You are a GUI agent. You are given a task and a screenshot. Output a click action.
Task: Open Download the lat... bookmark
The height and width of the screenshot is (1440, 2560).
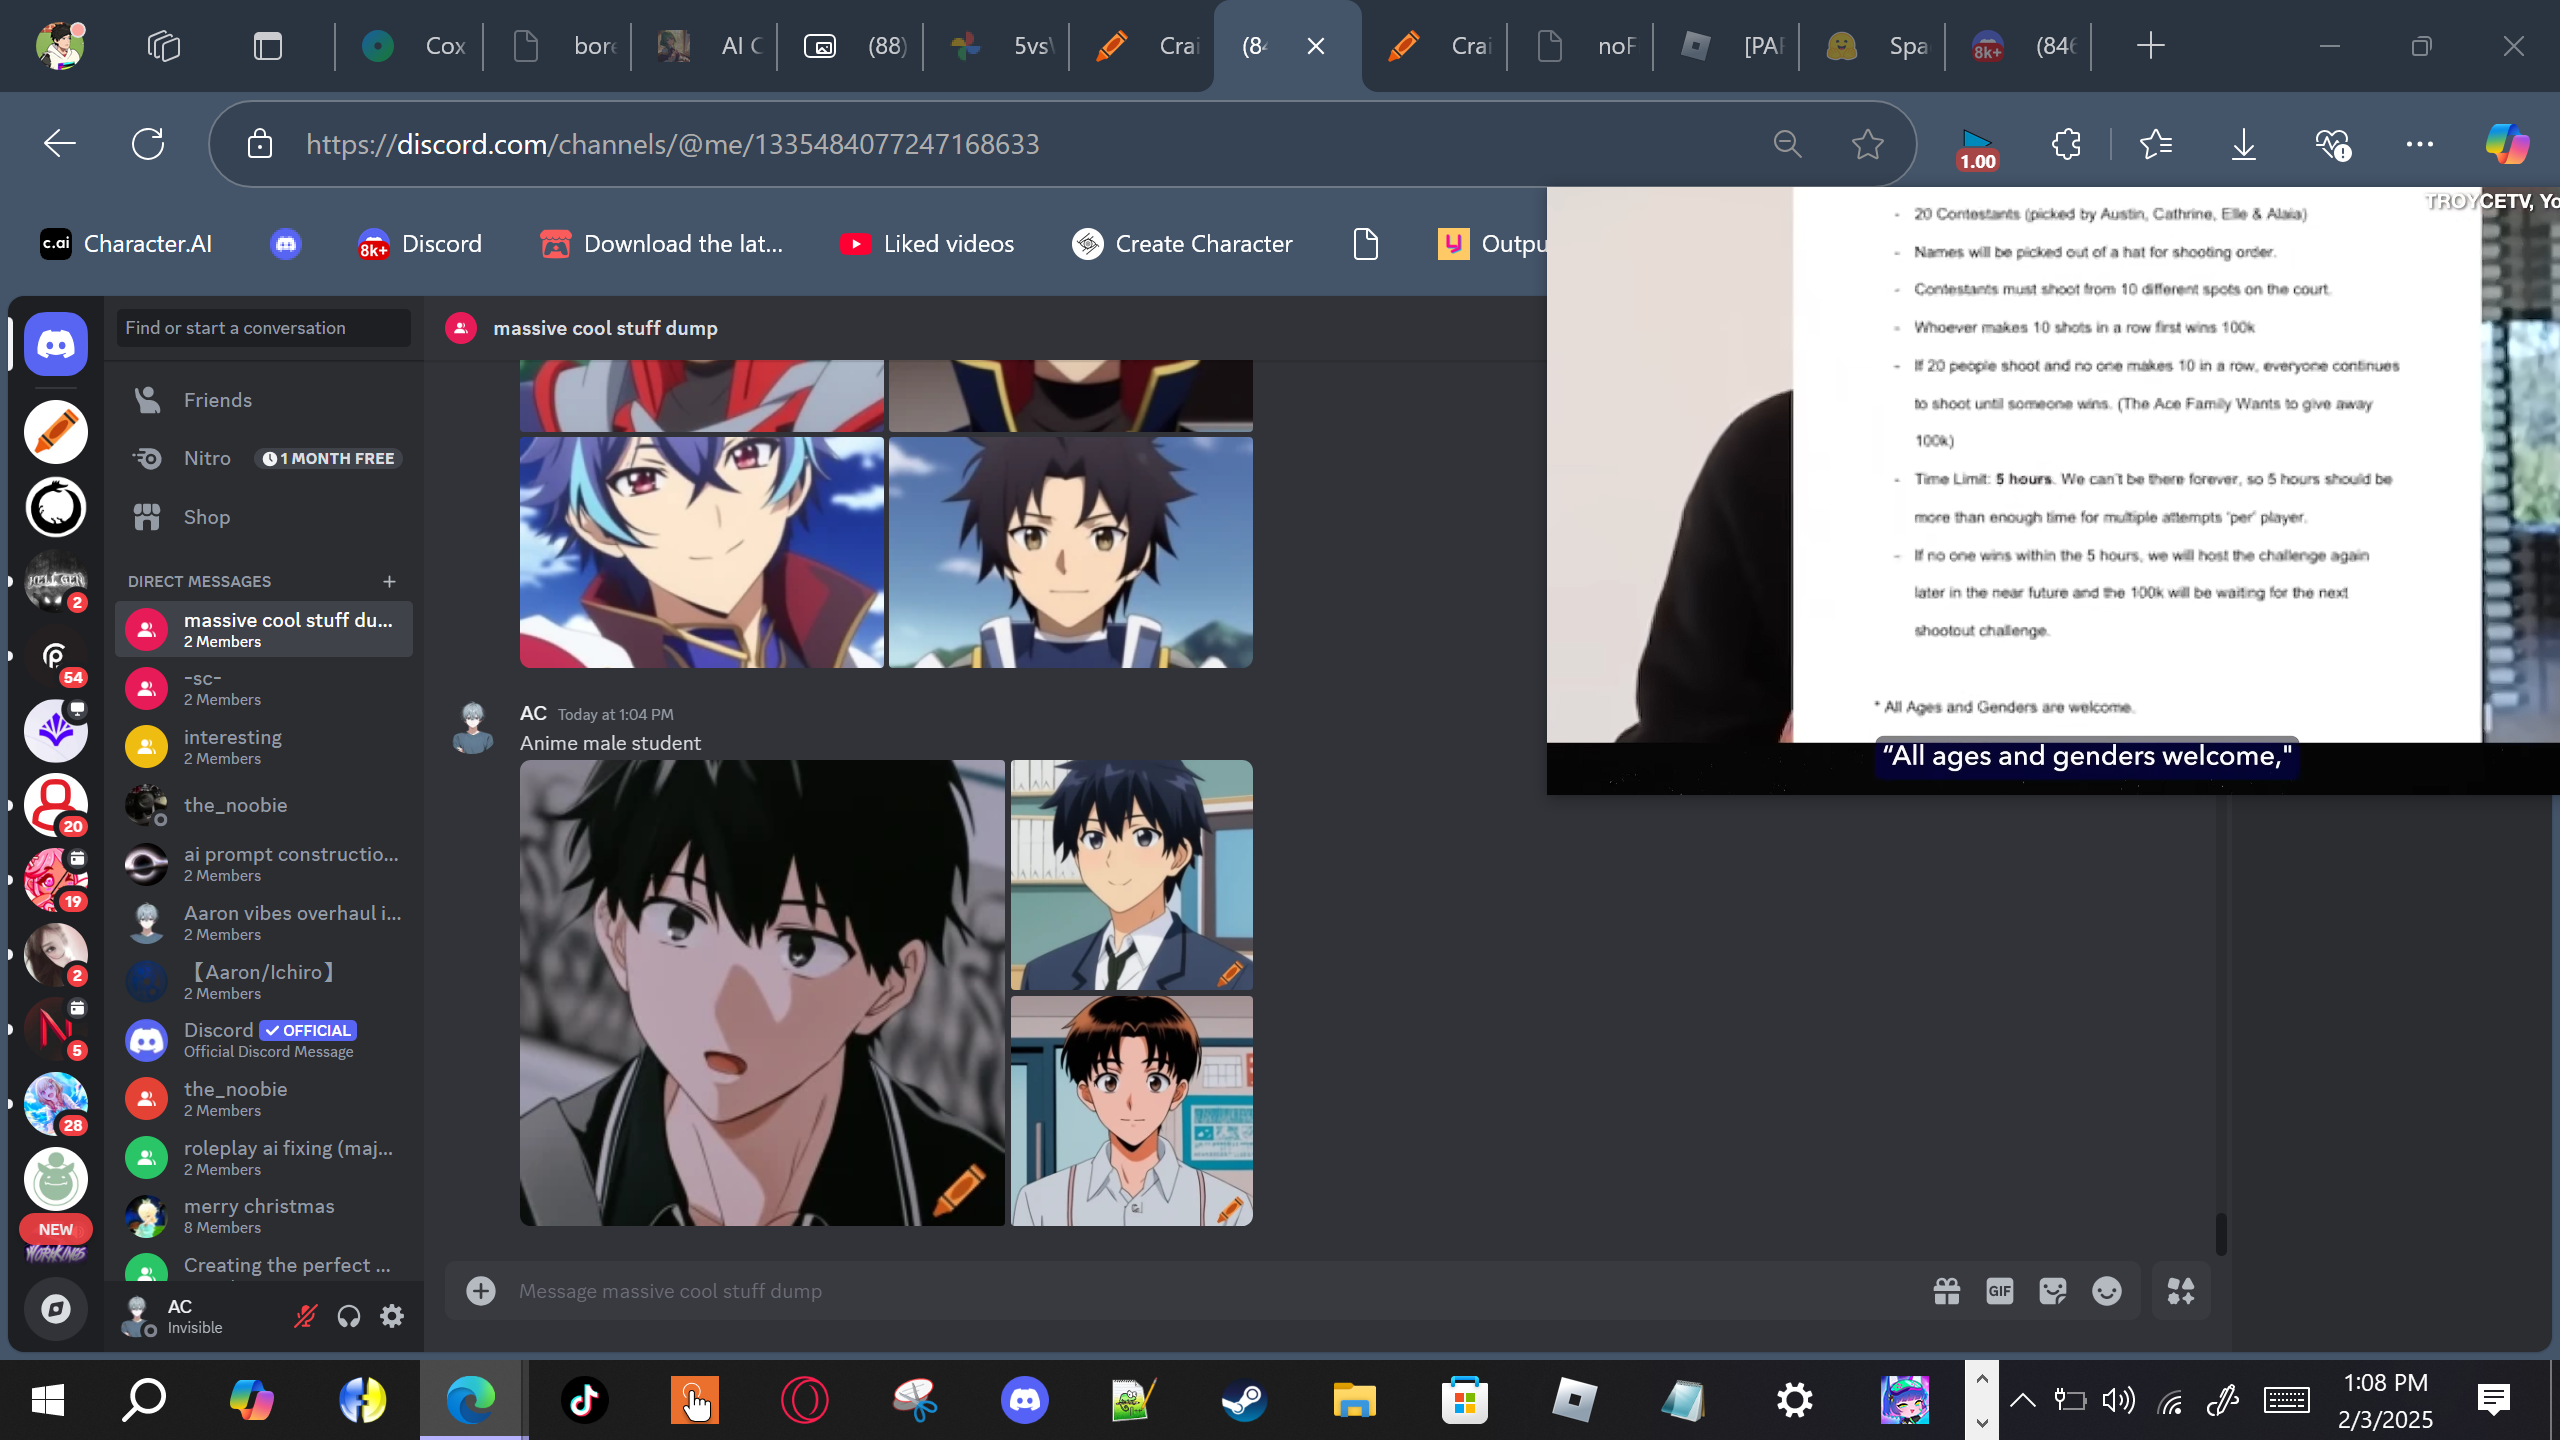(662, 244)
